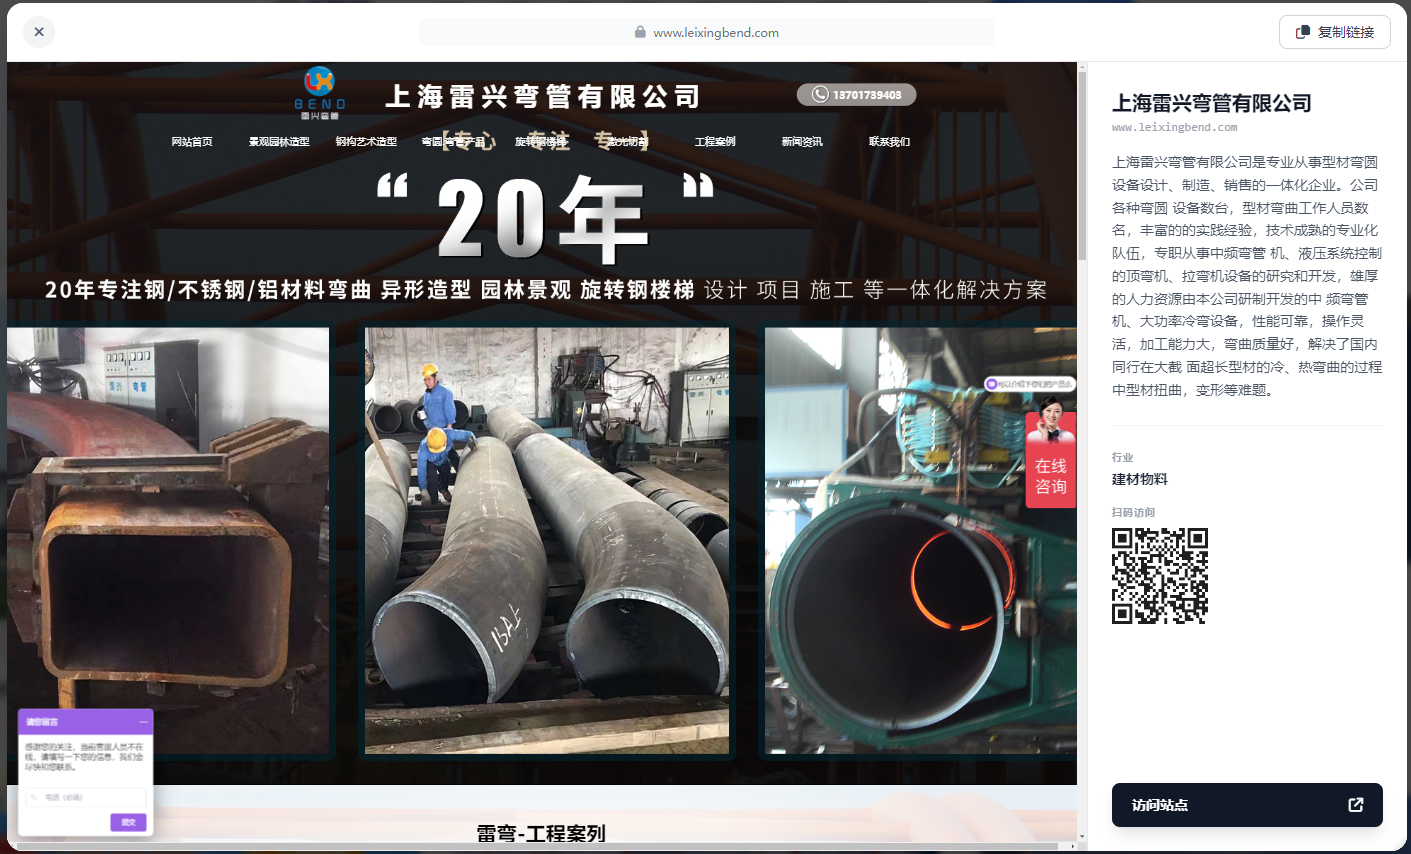Click the copy icon in 复制链接 button
1411x854 pixels.
1302,32
